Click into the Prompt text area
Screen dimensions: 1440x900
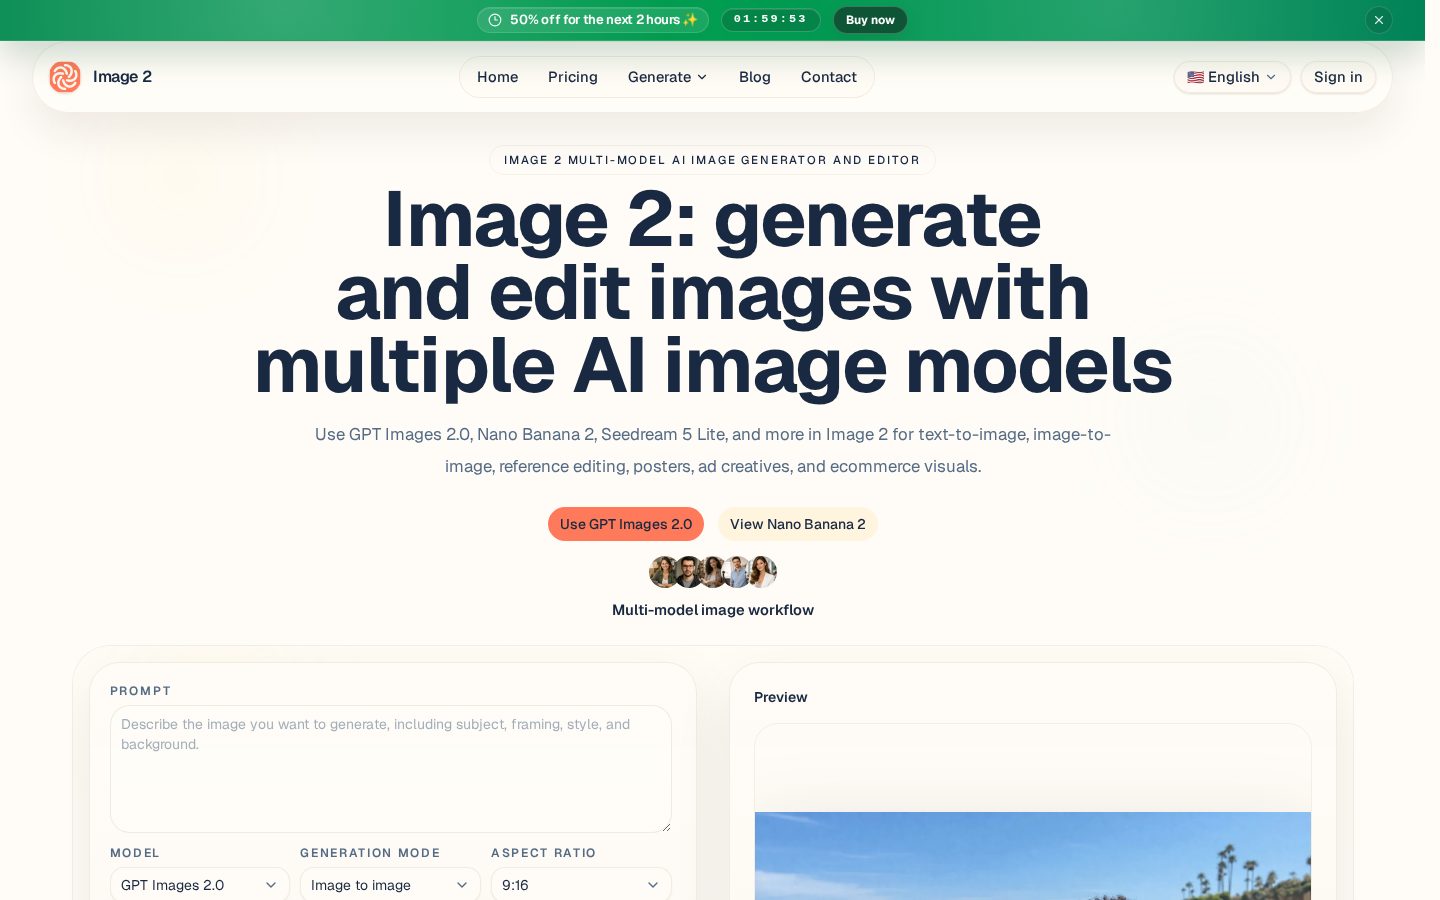[x=391, y=769]
